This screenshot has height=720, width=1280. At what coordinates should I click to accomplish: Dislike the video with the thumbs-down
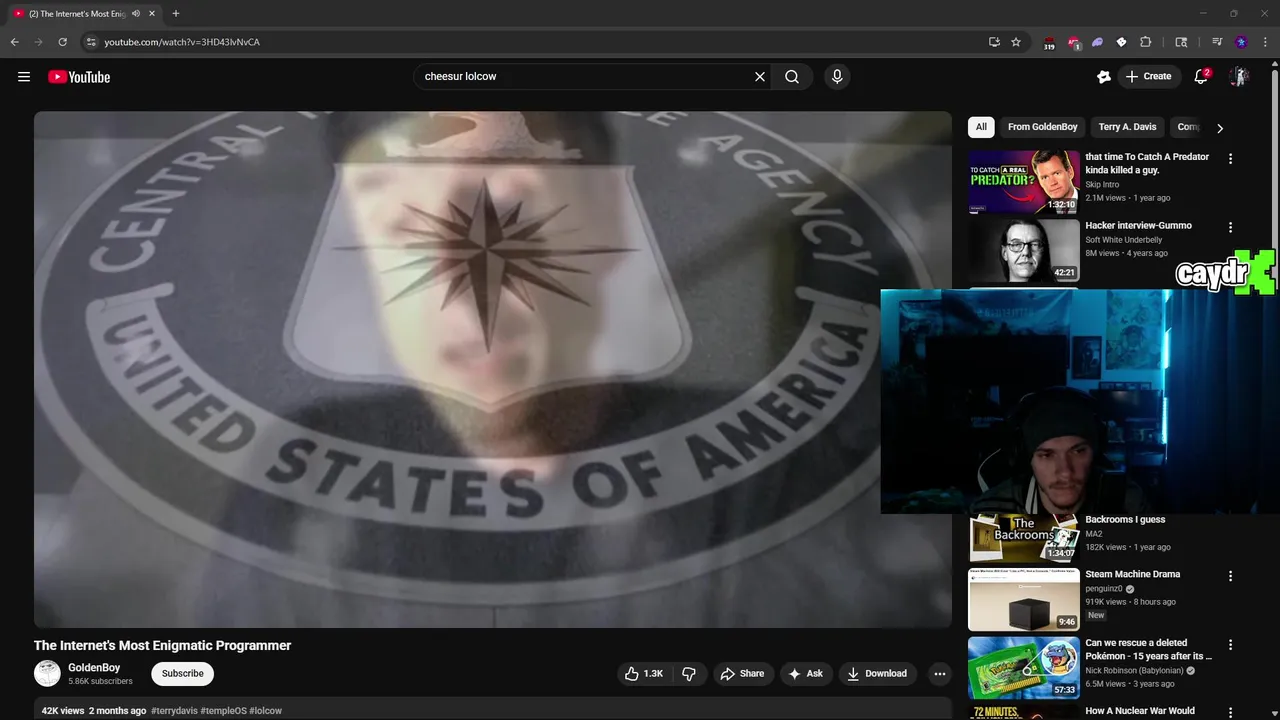689,674
